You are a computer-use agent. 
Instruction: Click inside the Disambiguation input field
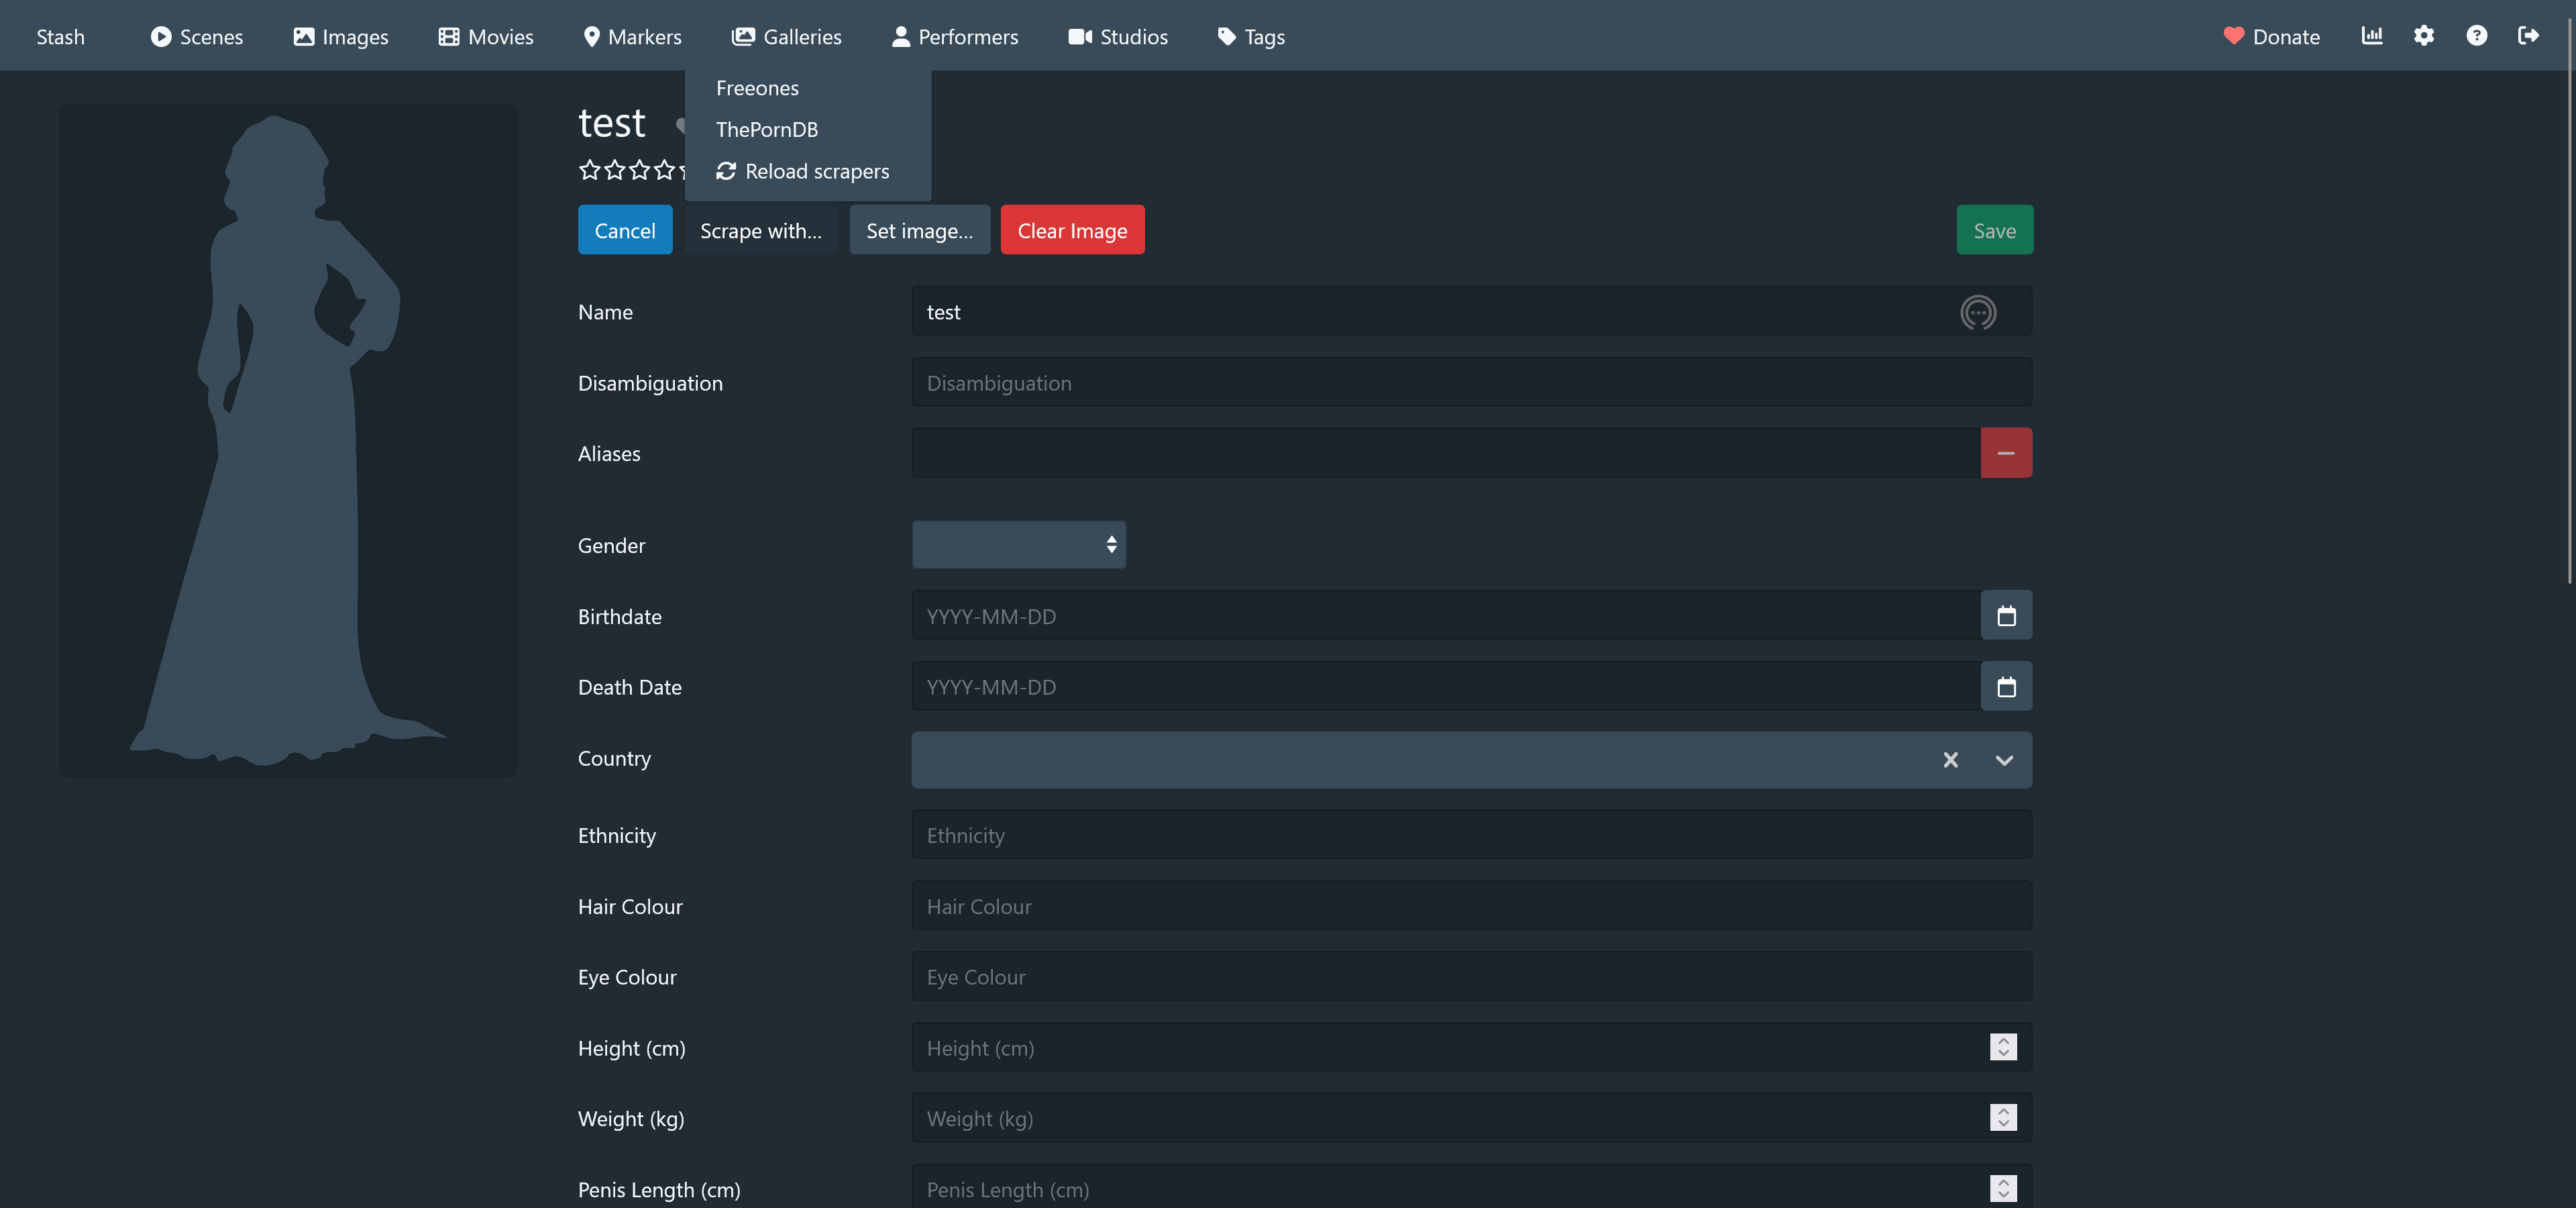click(1470, 382)
